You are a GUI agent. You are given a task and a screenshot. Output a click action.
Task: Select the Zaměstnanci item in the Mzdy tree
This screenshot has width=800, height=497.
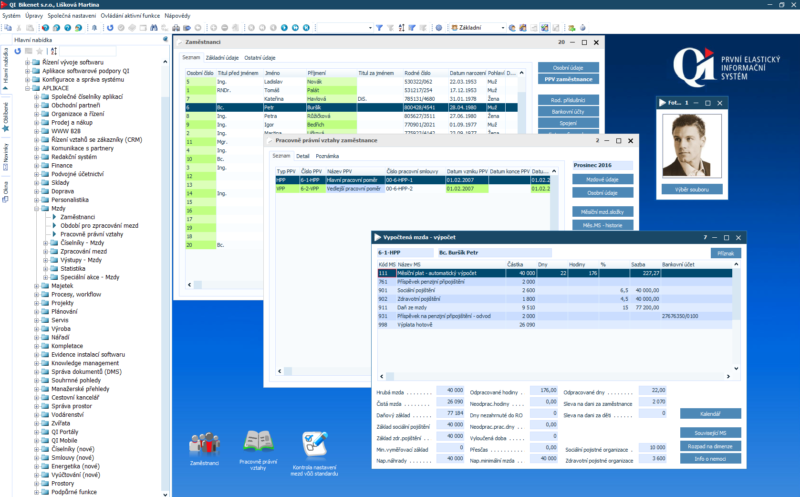[78, 216]
